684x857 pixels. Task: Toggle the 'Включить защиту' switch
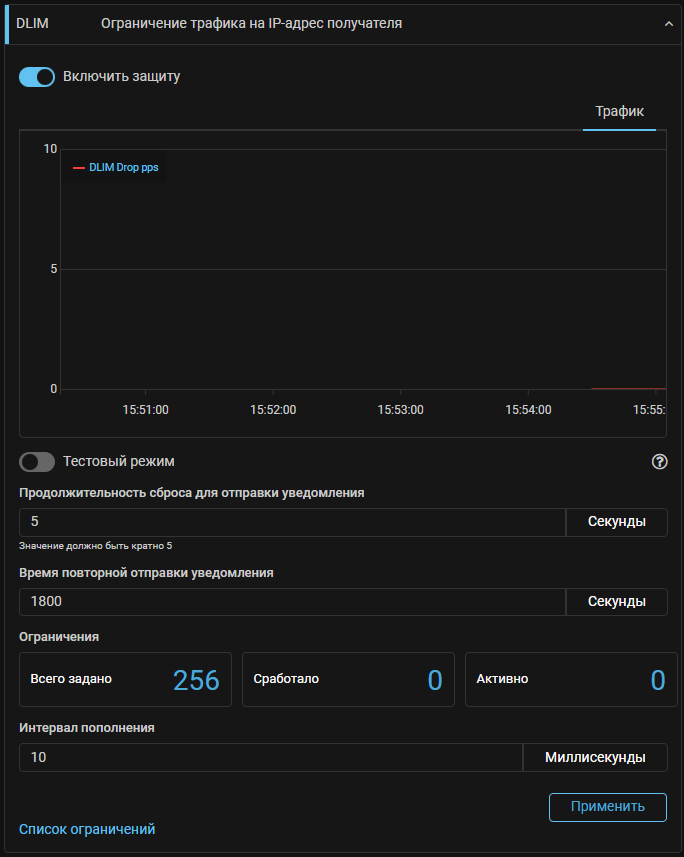pyautogui.click(x=37, y=76)
